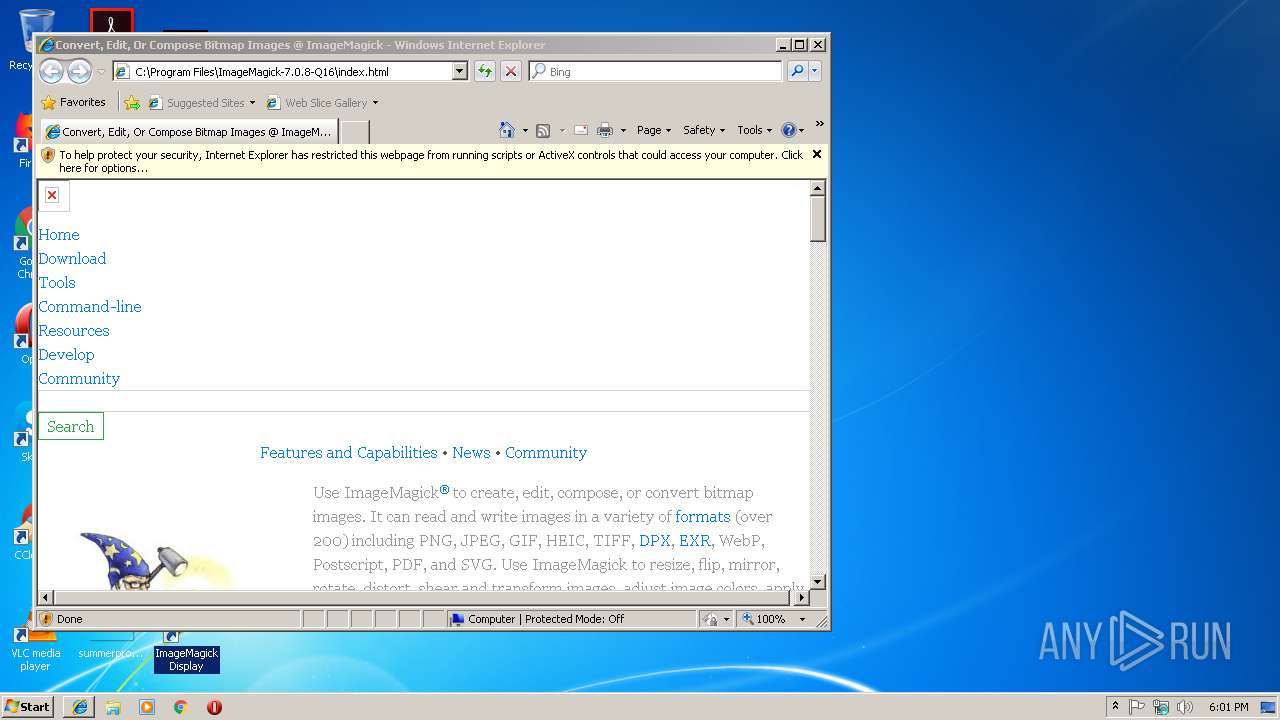Expand the Web Slice Gallery dropdown
Screen dimensions: 1280x720
tap(375, 103)
